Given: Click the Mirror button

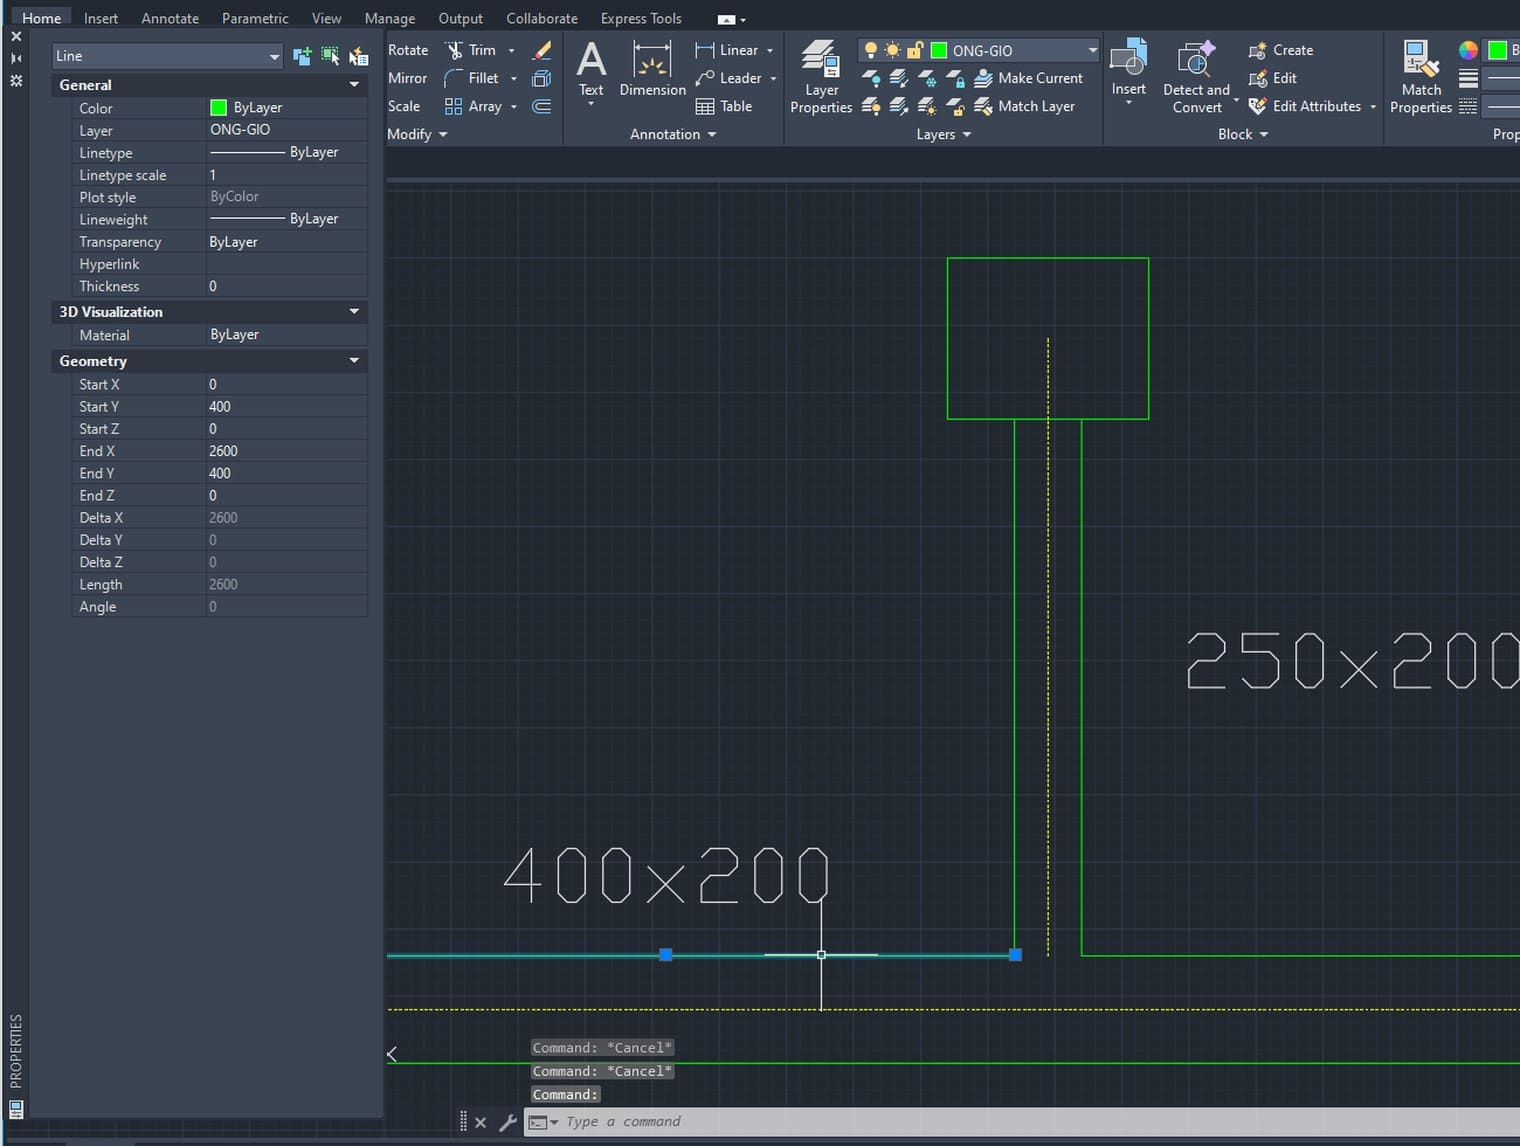Looking at the screenshot, I should (x=407, y=78).
